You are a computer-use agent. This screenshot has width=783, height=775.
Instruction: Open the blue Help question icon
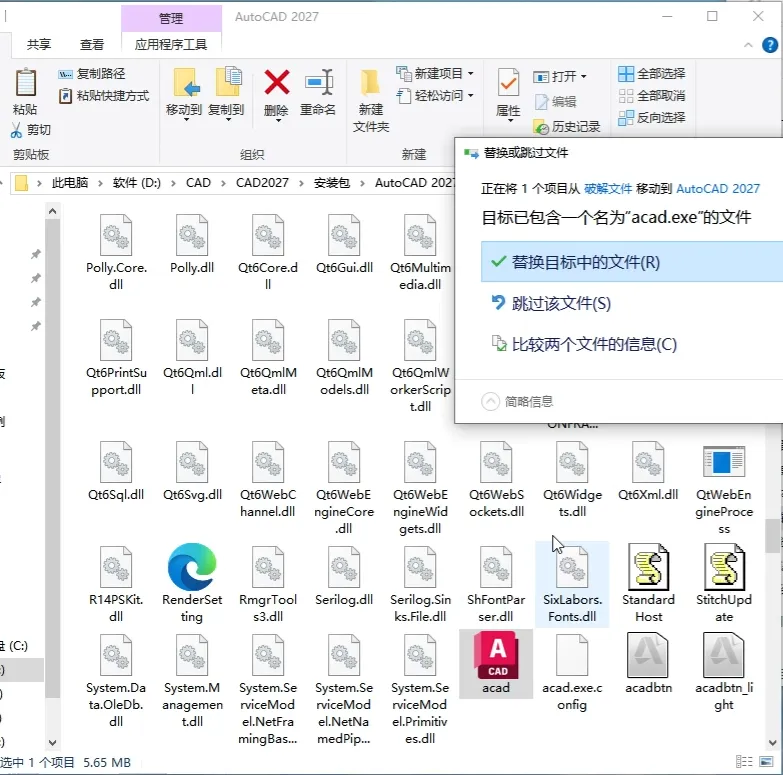point(770,45)
